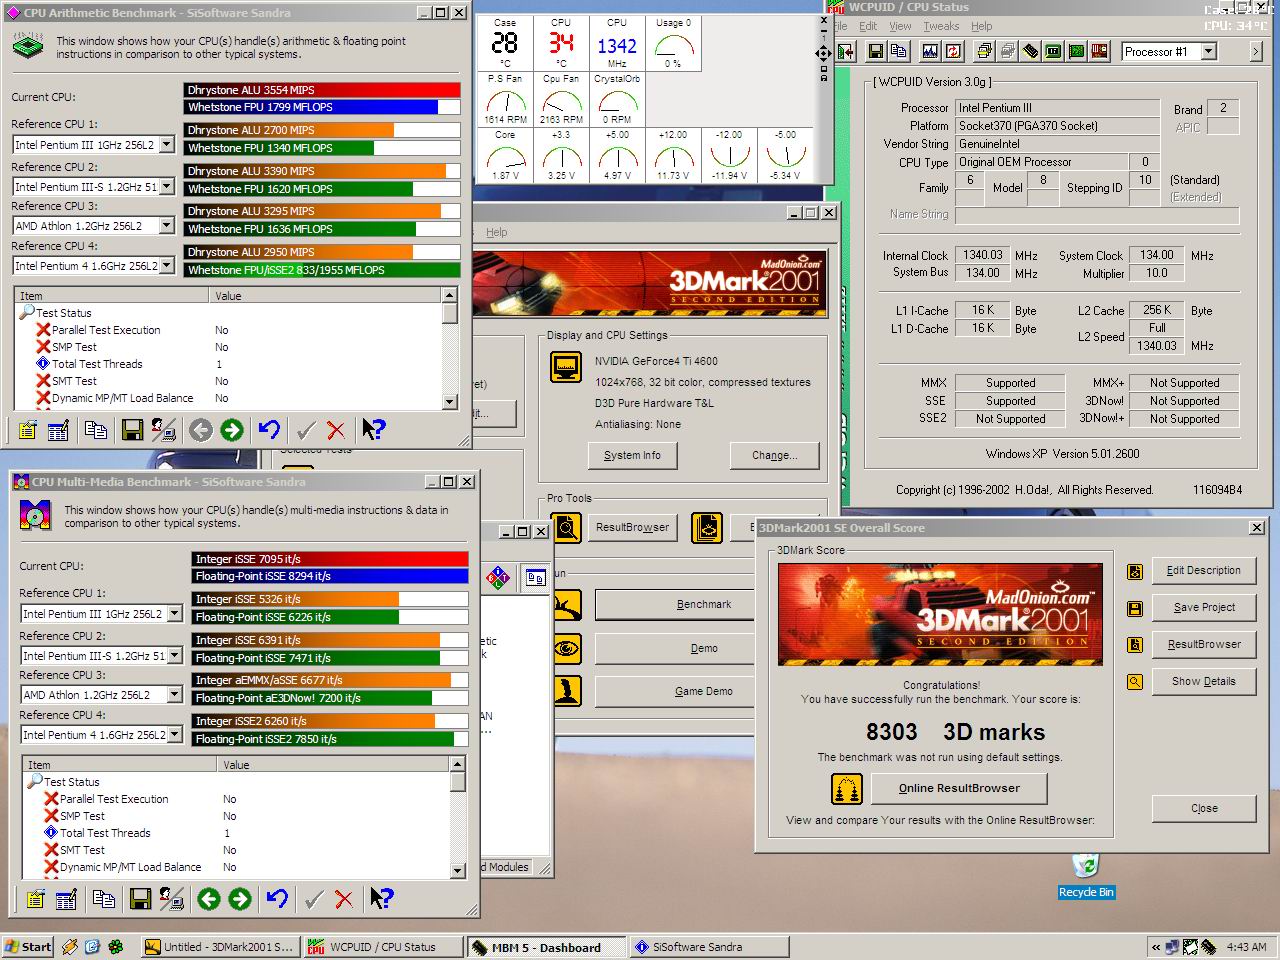Image resolution: width=1280 pixels, height=960 pixels.
Task: Open Edit menu in WCPUID
Action: [867, 26]
